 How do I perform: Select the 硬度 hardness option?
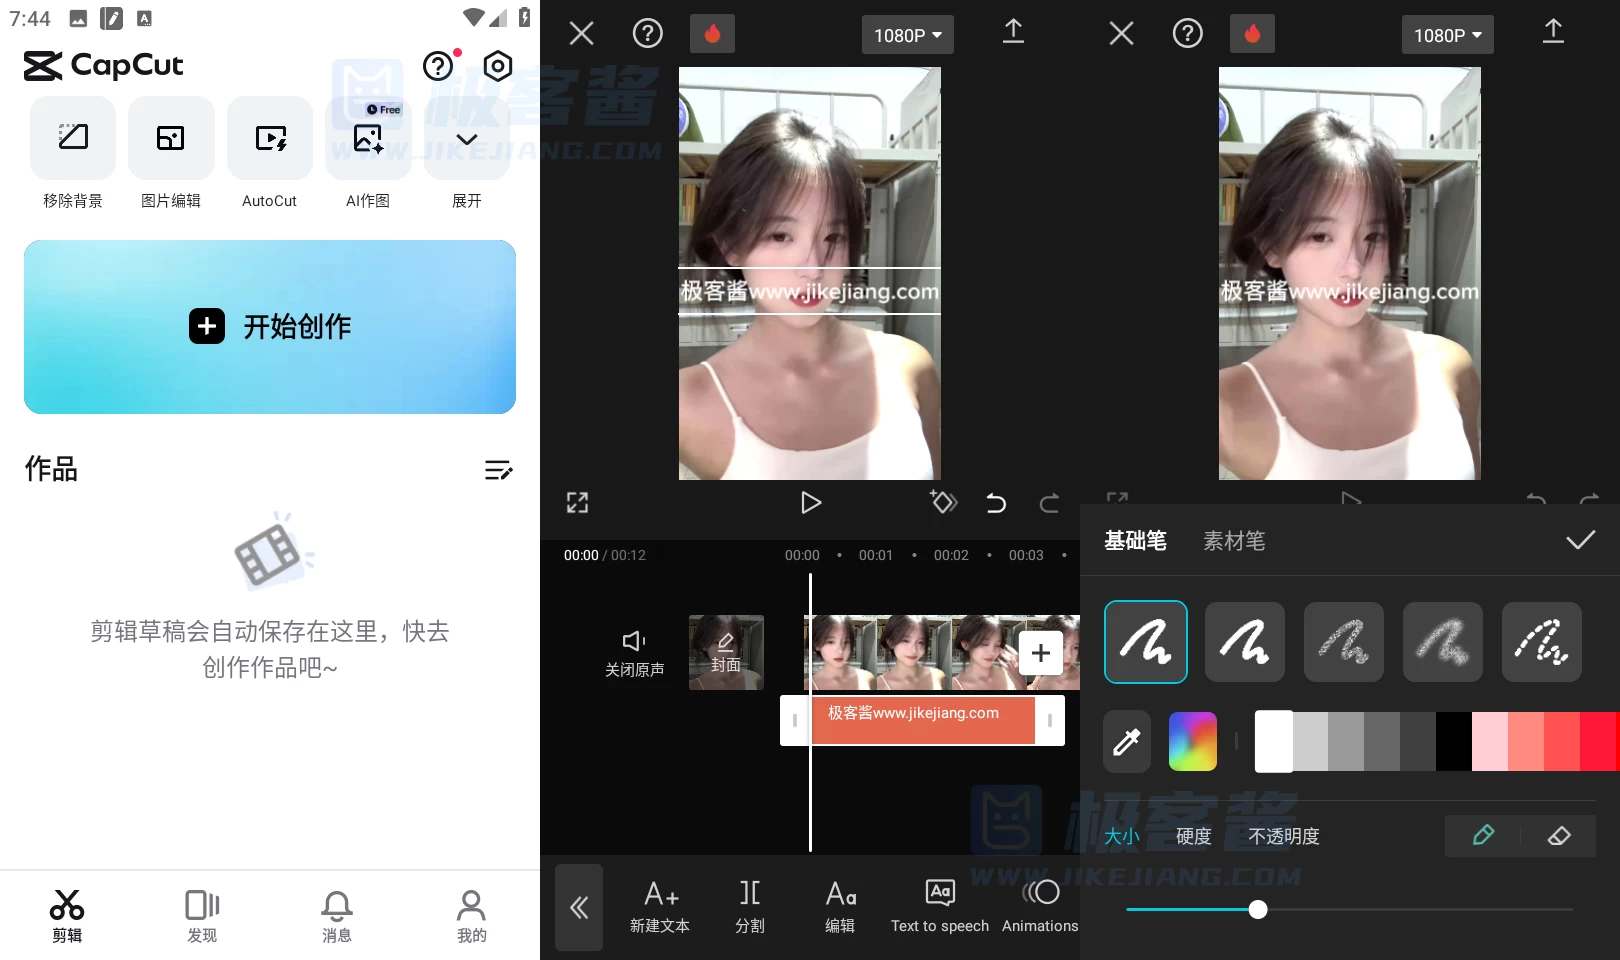click(x=1194, y=836)
